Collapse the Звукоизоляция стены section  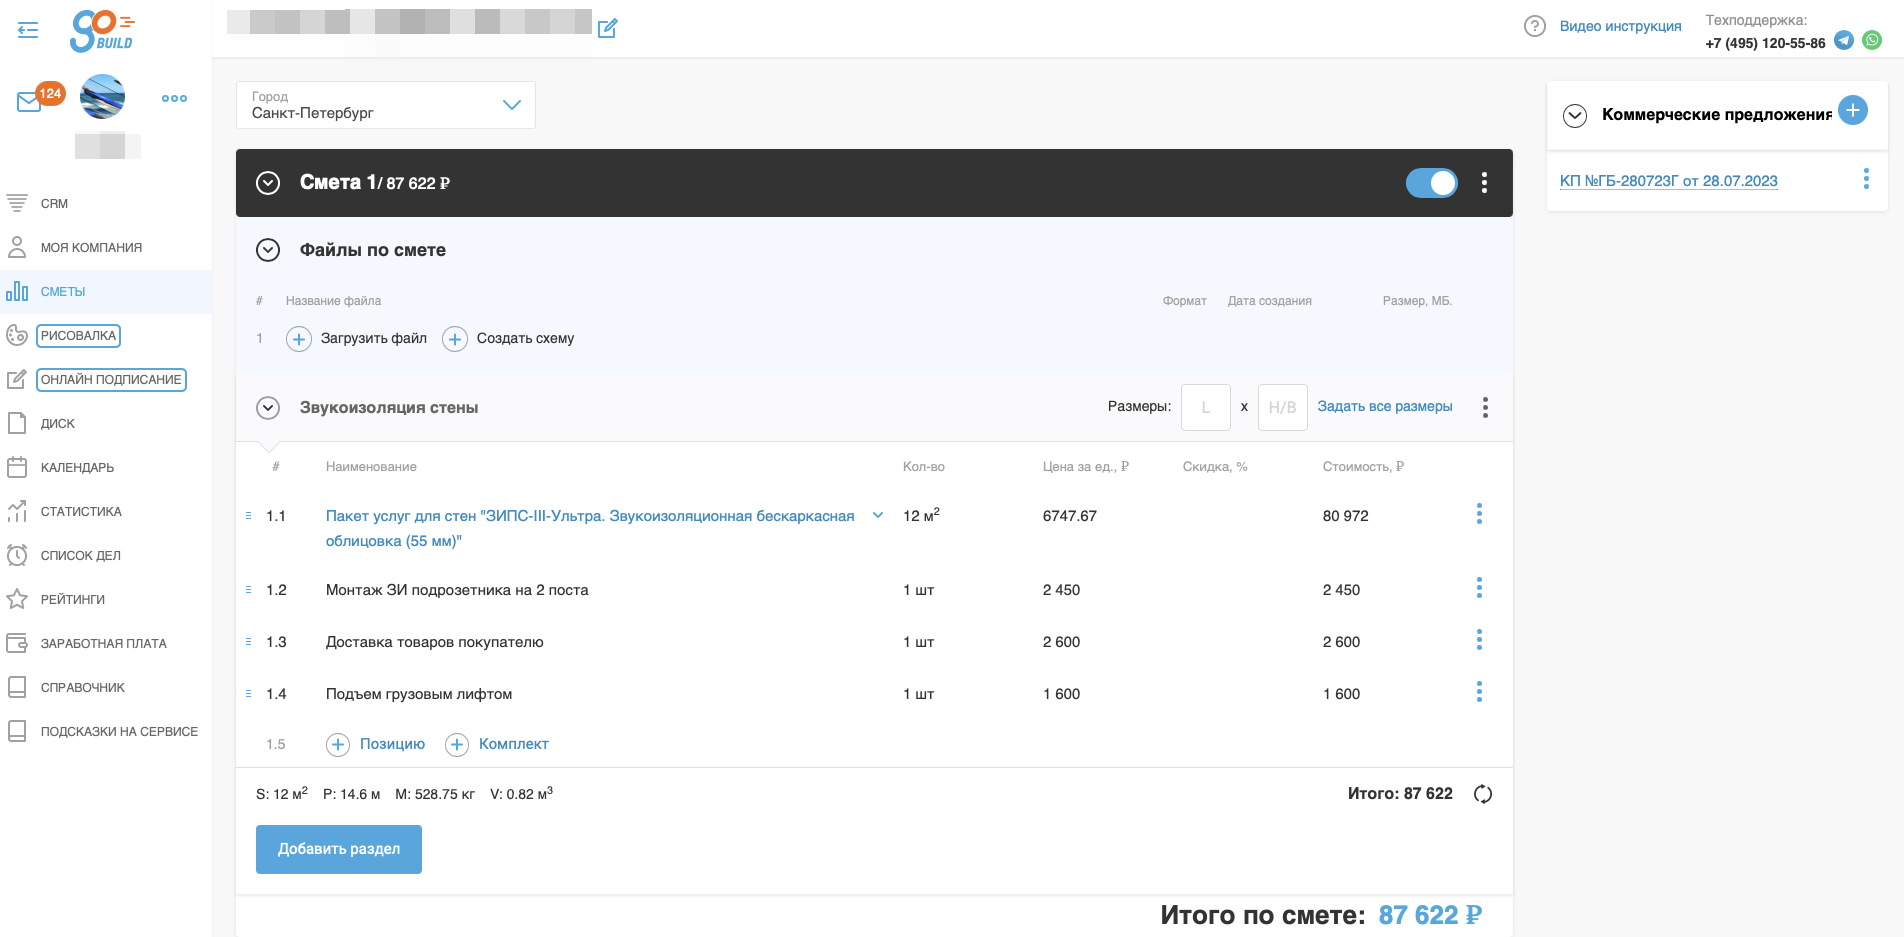click(x=267, y=408)
